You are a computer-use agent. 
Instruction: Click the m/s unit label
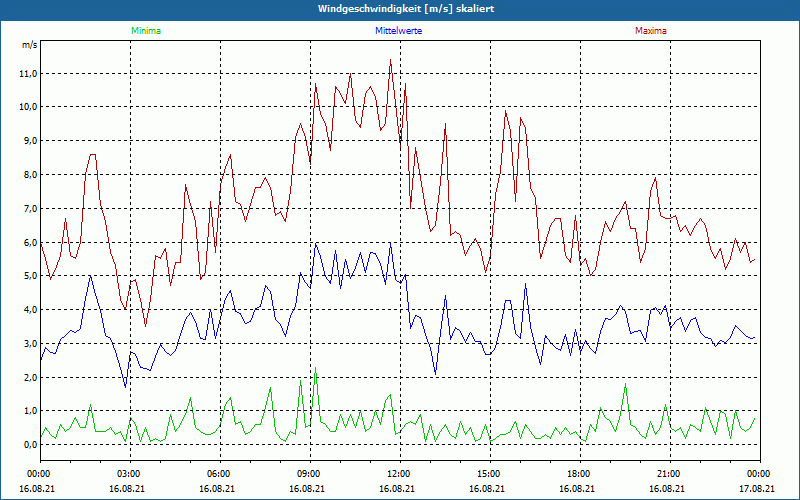(29, 45)
